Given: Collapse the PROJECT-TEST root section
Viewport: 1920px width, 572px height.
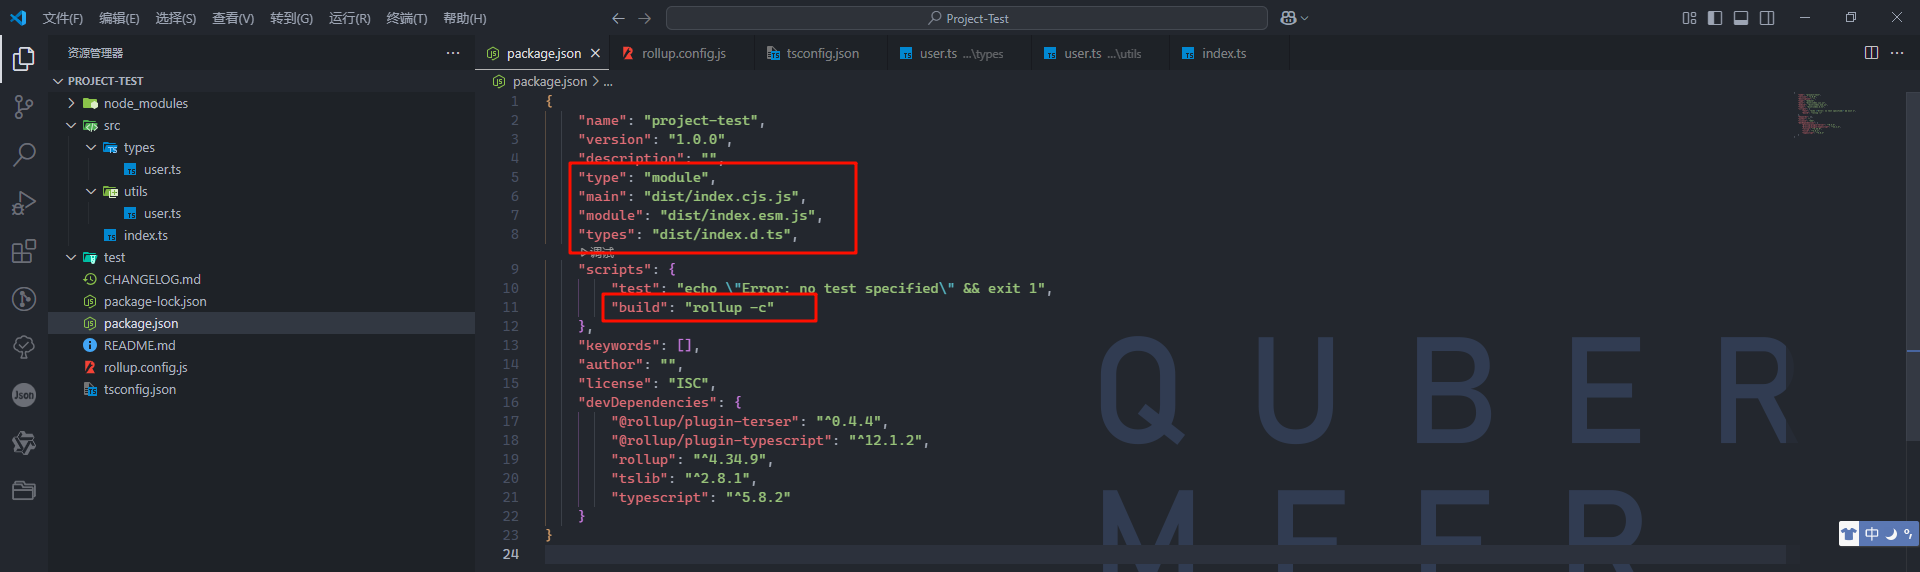Looking at the screenshot, I should pos(58,81).
